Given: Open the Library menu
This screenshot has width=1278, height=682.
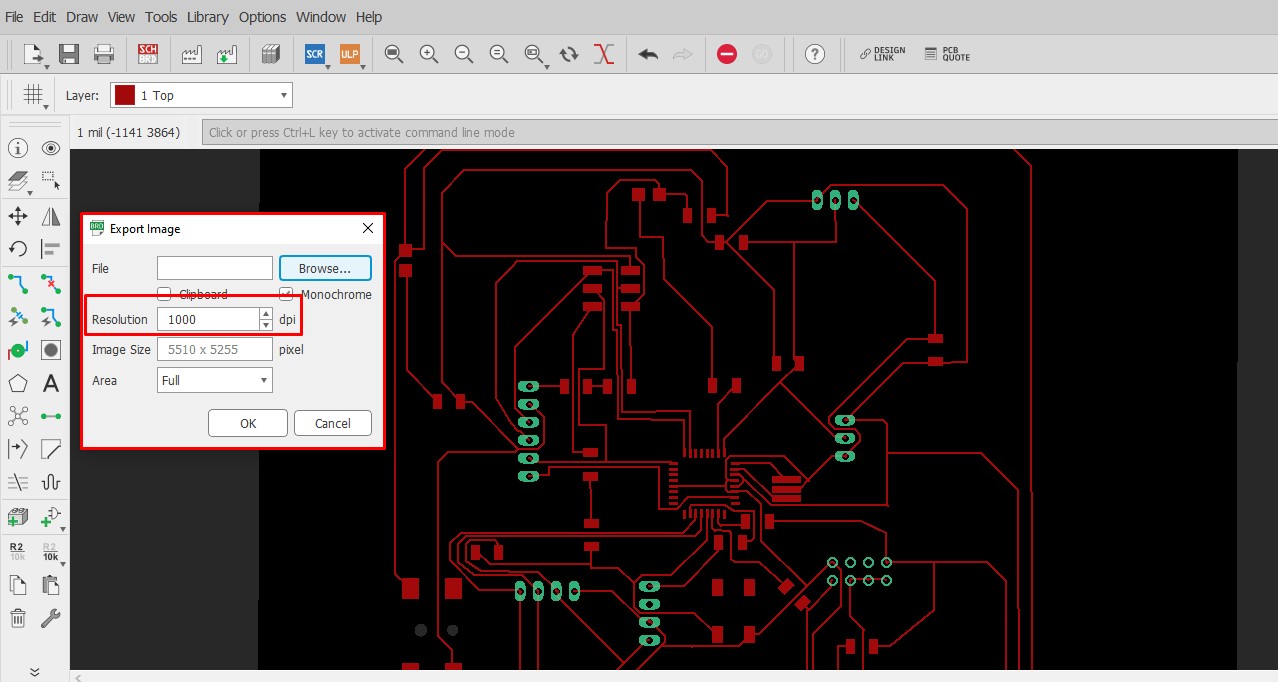Looking at the screenshot, I should 207,17.
